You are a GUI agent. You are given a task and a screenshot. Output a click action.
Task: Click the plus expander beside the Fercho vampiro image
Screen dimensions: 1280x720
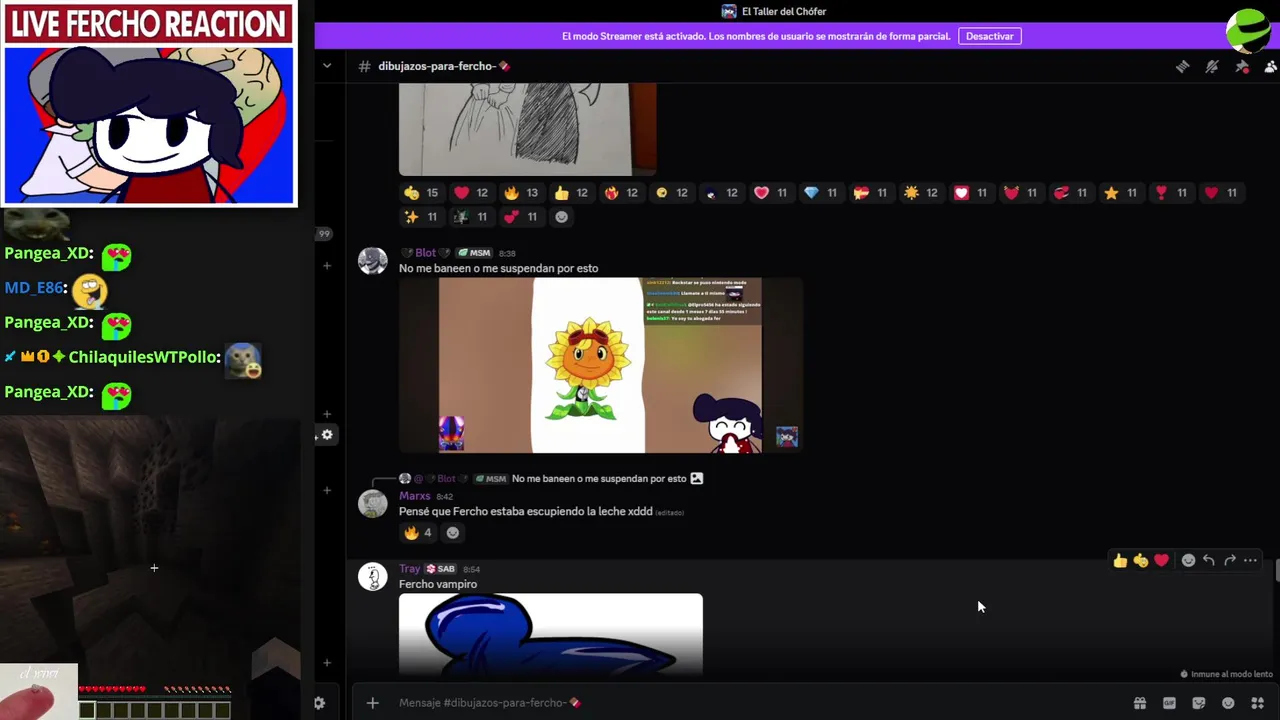327,663
